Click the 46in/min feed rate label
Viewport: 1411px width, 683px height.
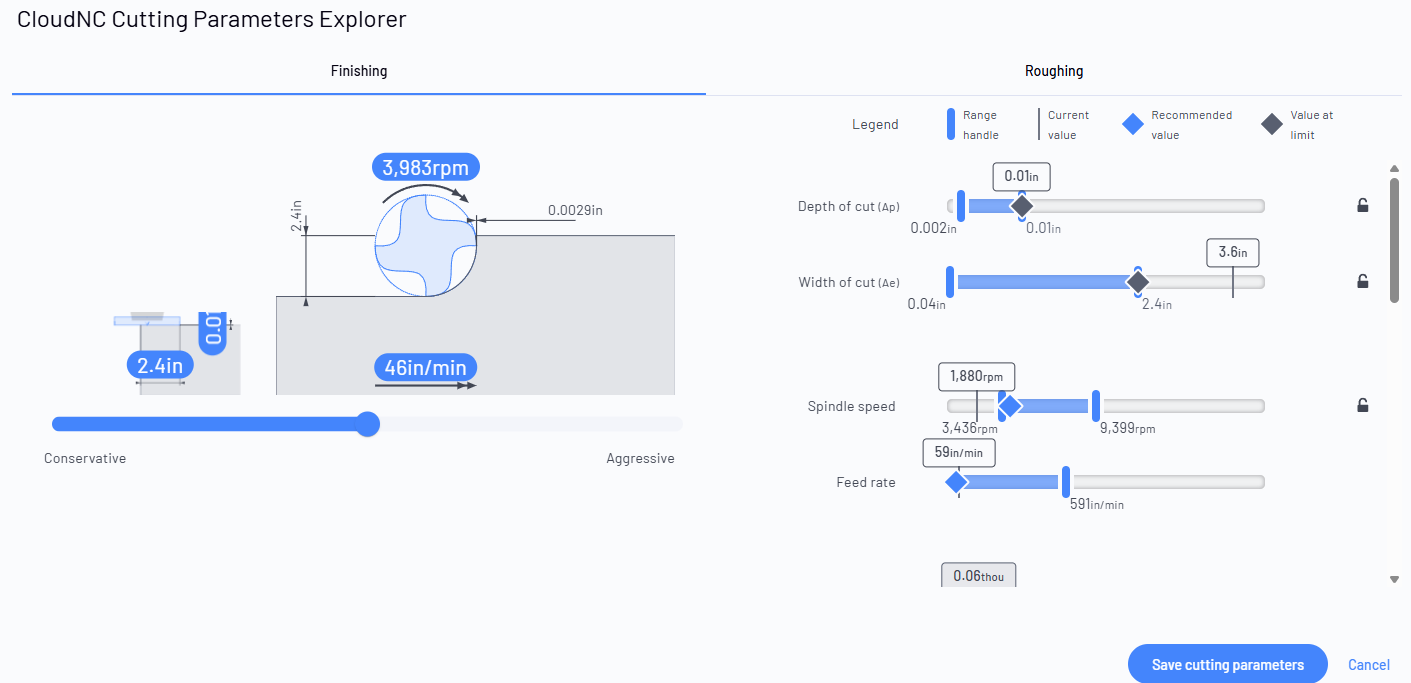point(425,367)
